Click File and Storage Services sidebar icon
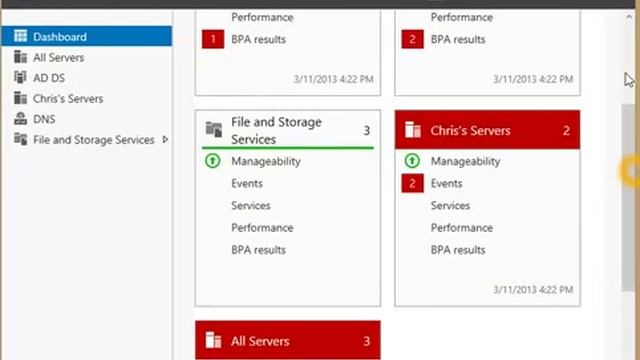Screen dimensions: 640x360 (20, 139)
